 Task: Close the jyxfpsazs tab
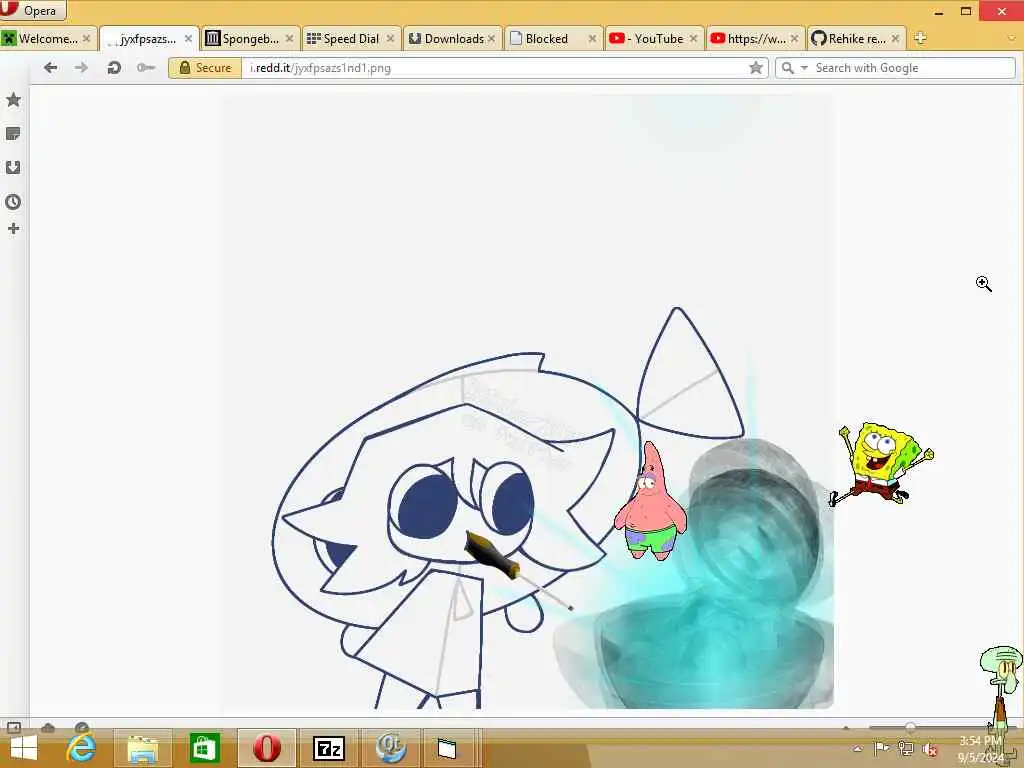[x=188, y=39]
